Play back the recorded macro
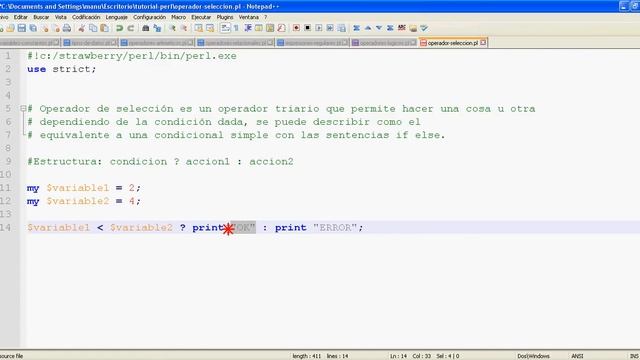 click(x=319, y=28)
